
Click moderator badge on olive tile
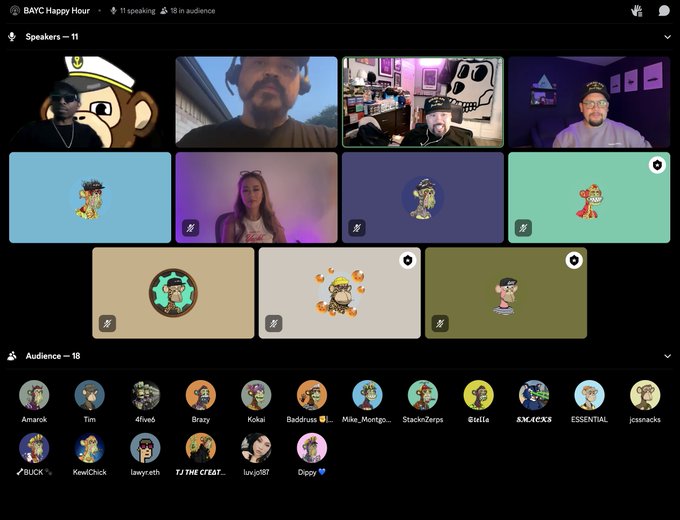coord(574,260)
